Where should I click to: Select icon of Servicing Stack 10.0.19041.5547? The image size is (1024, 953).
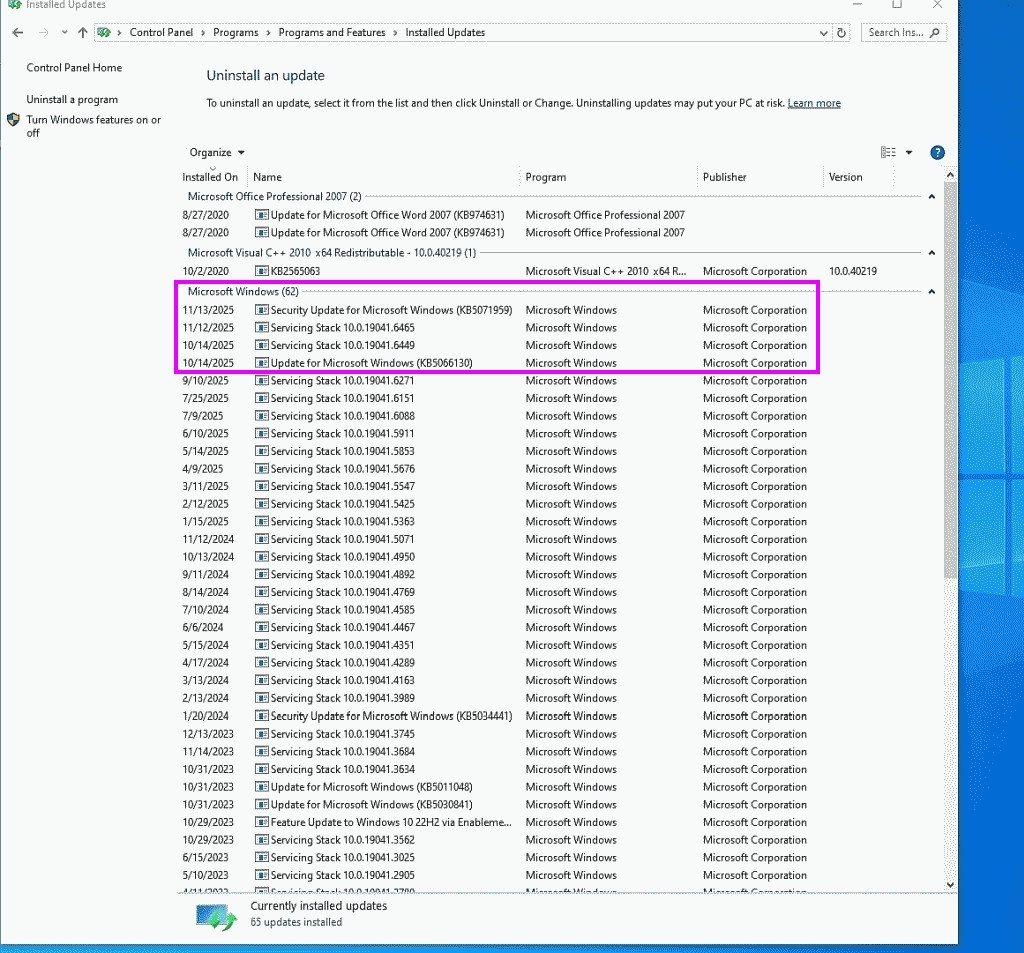click(x=262, y=487)
